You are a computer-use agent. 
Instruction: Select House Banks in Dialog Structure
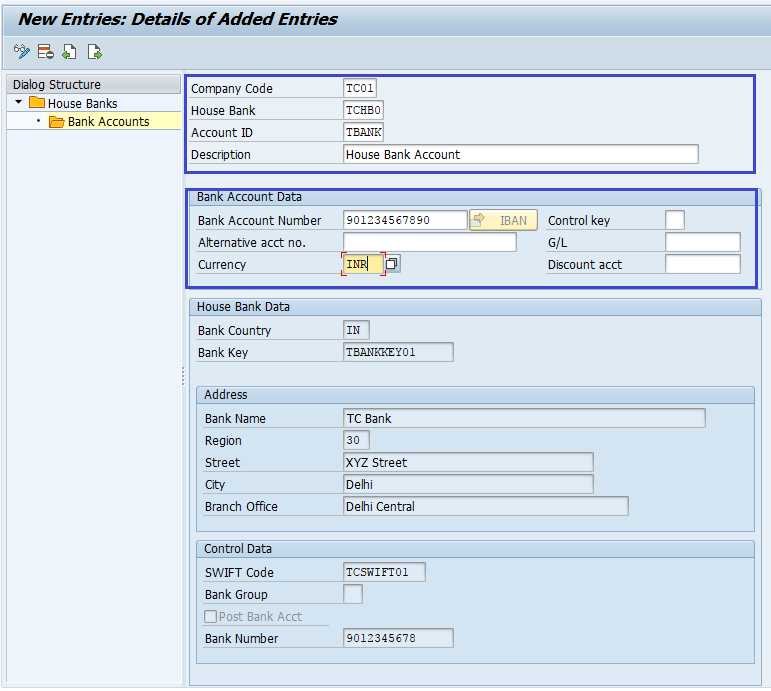83,103
